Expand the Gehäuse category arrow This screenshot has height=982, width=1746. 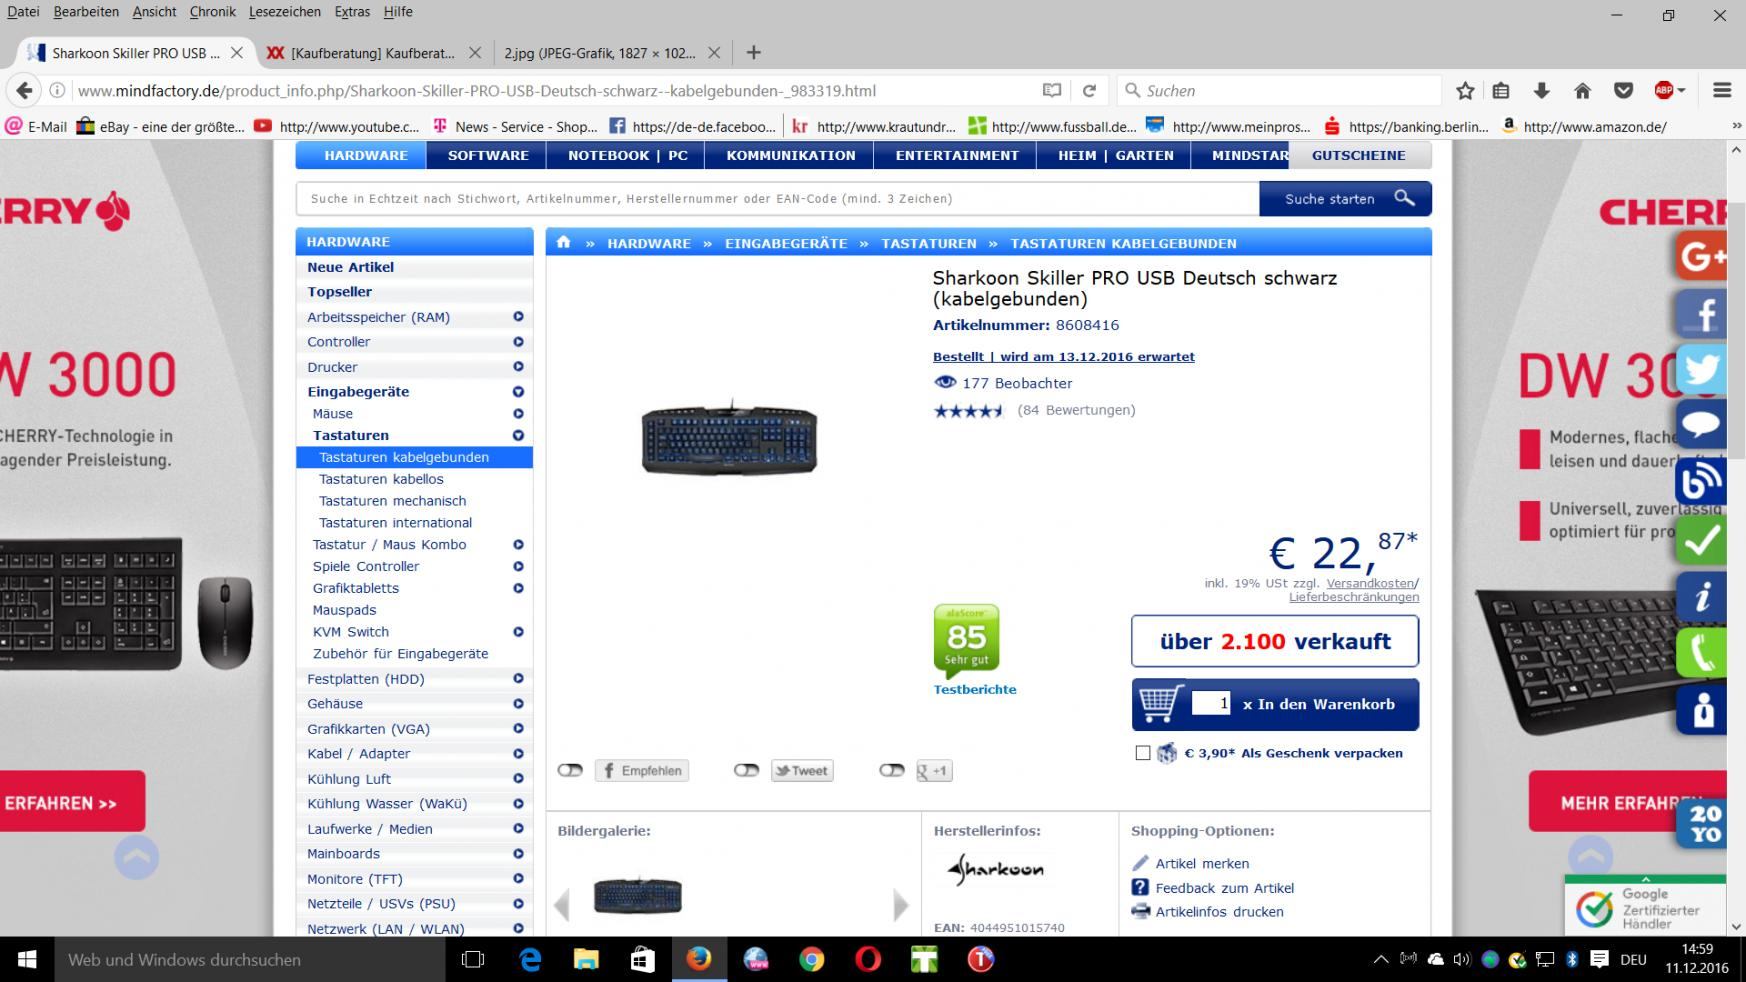point(518,703)
